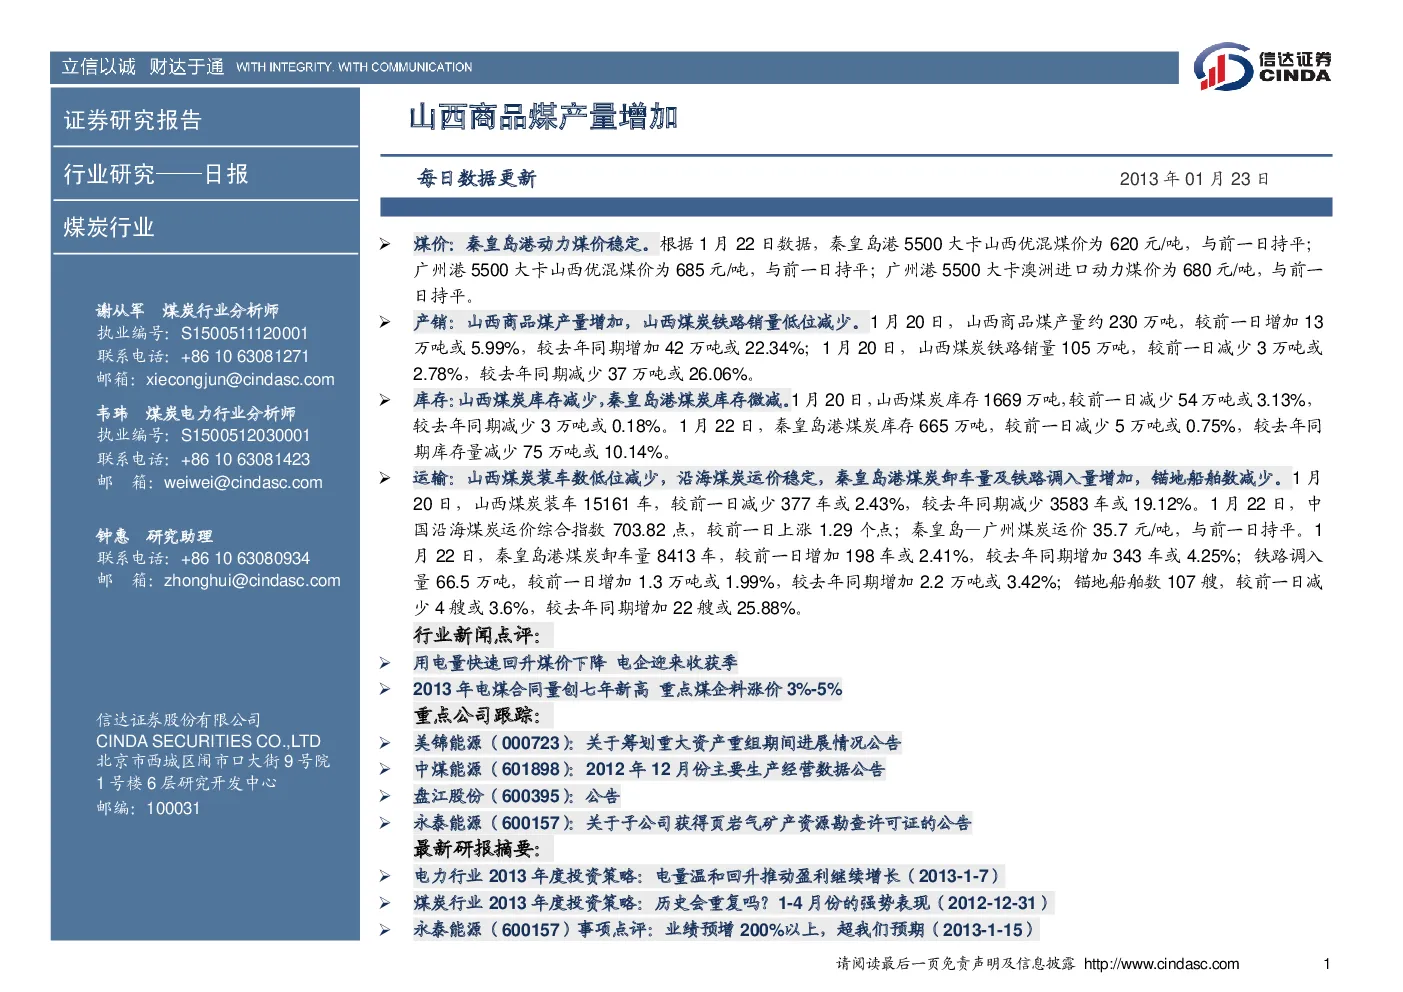Open 永泰能源（600157）页岩气矿产 announcement
The image size is (1403, 992).
[x=692, y=823]
